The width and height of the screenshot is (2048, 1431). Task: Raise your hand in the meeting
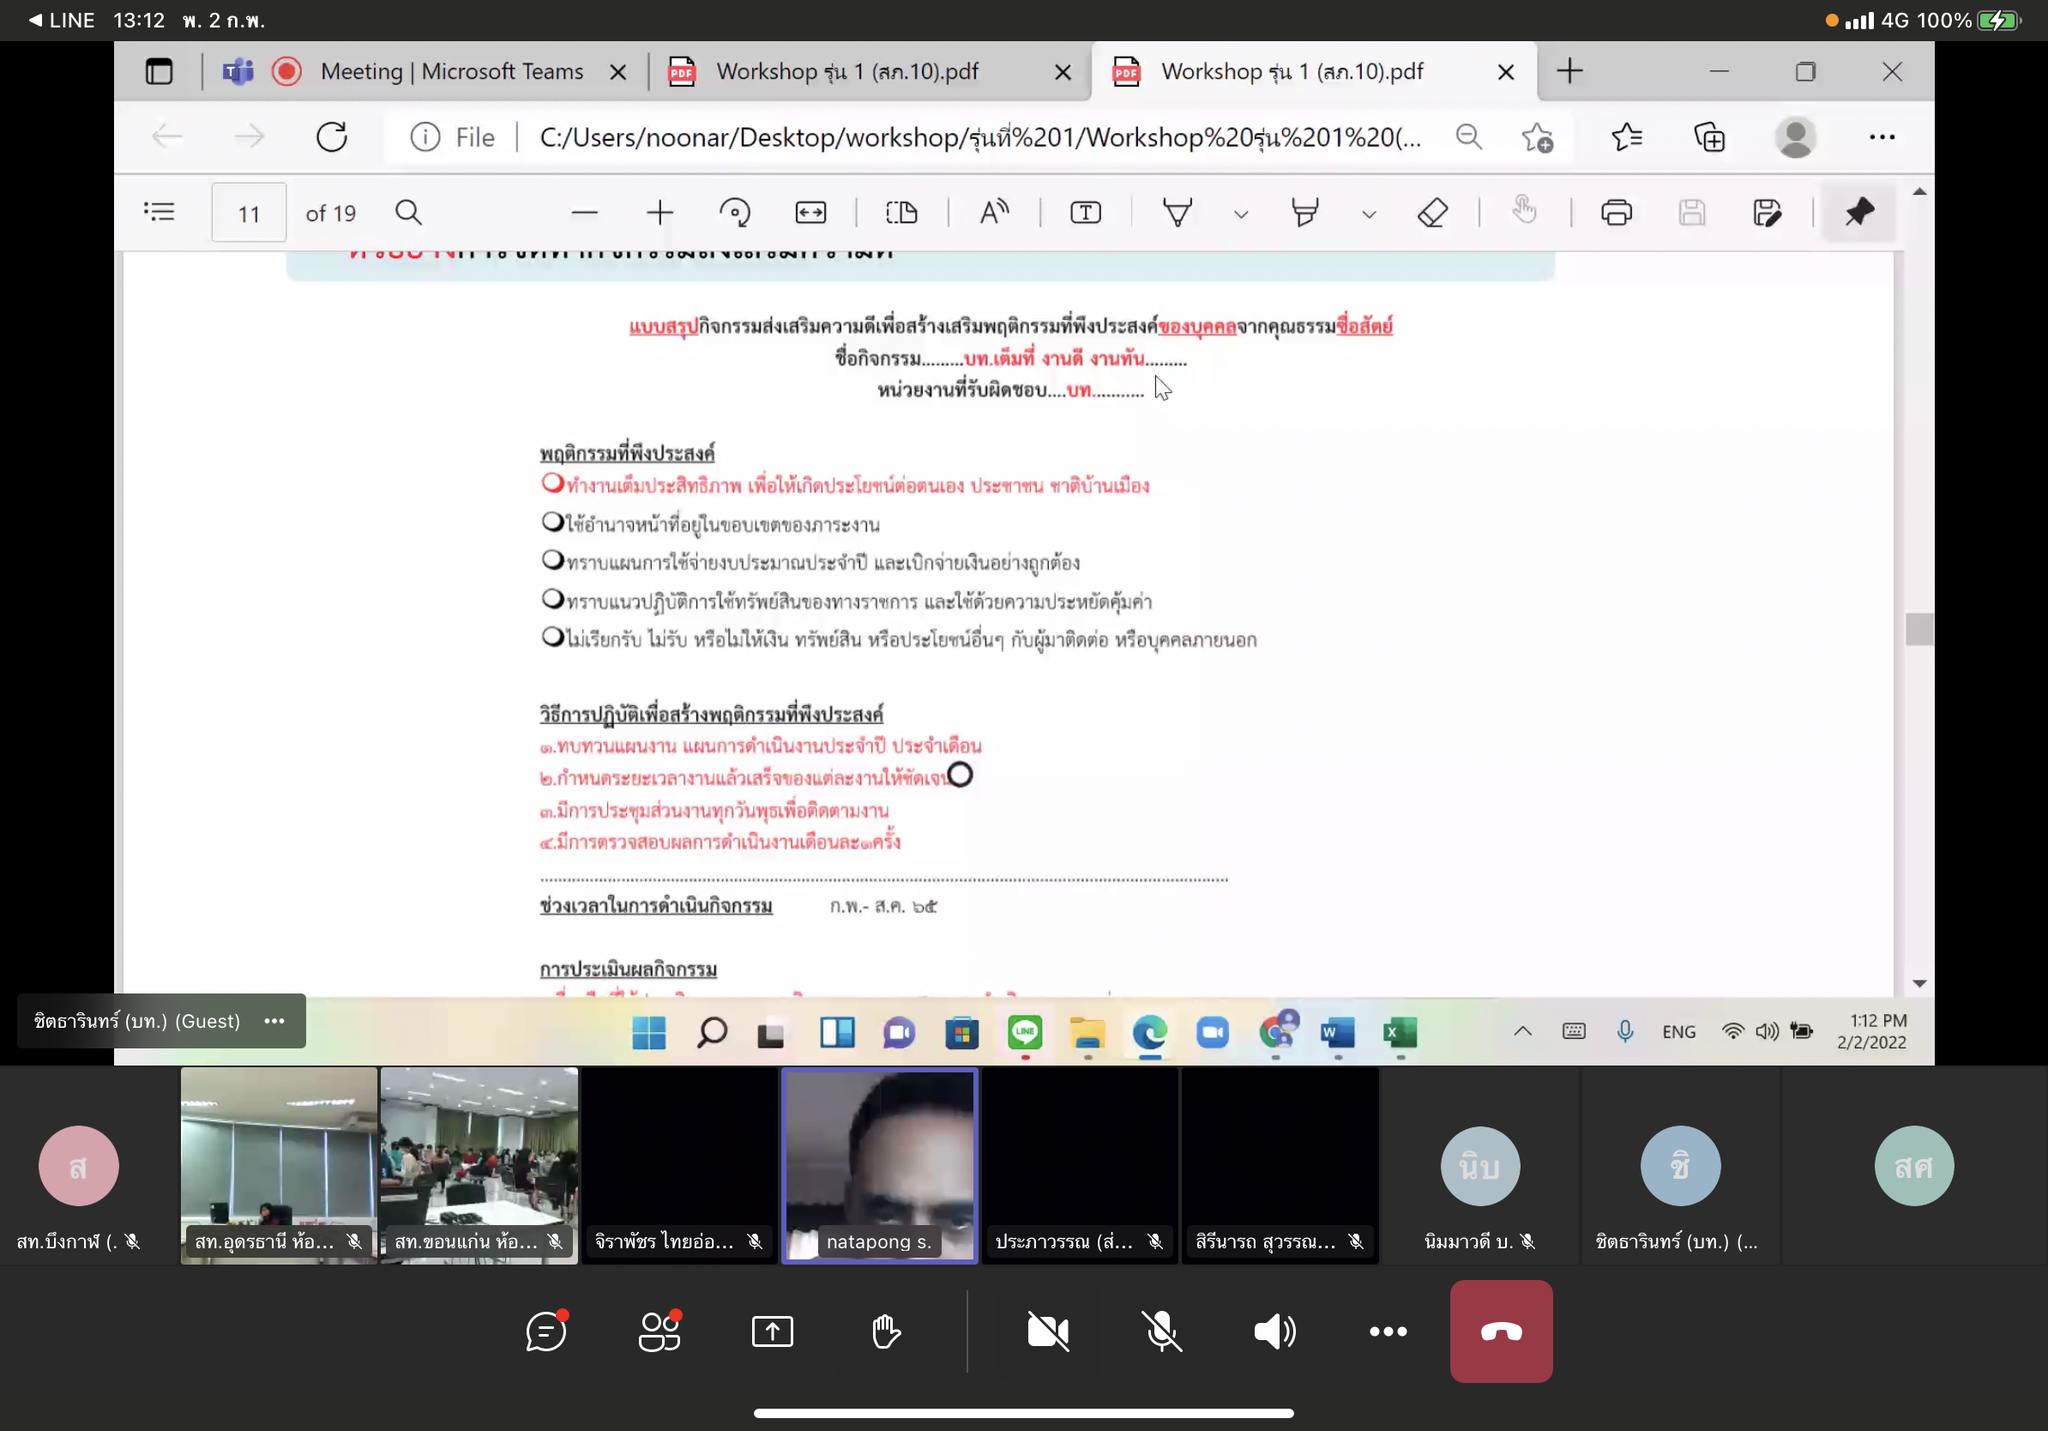click(x=885, y=1331)
